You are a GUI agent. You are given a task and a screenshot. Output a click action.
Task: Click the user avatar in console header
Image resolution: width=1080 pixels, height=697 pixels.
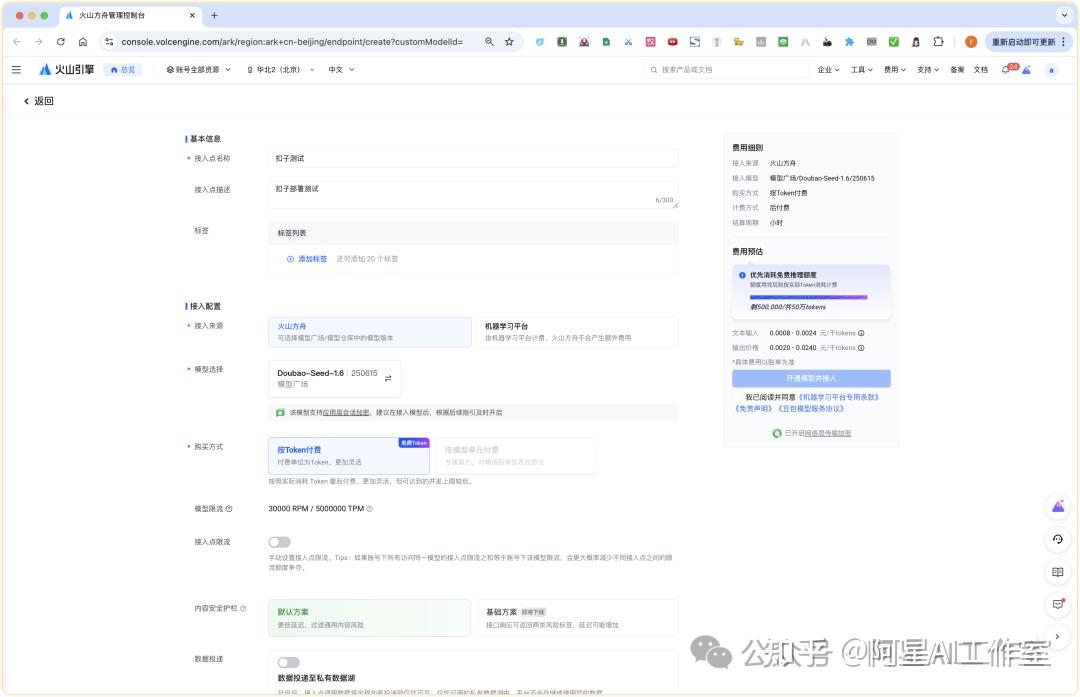pyautogui.click(x=1051, y=70)
